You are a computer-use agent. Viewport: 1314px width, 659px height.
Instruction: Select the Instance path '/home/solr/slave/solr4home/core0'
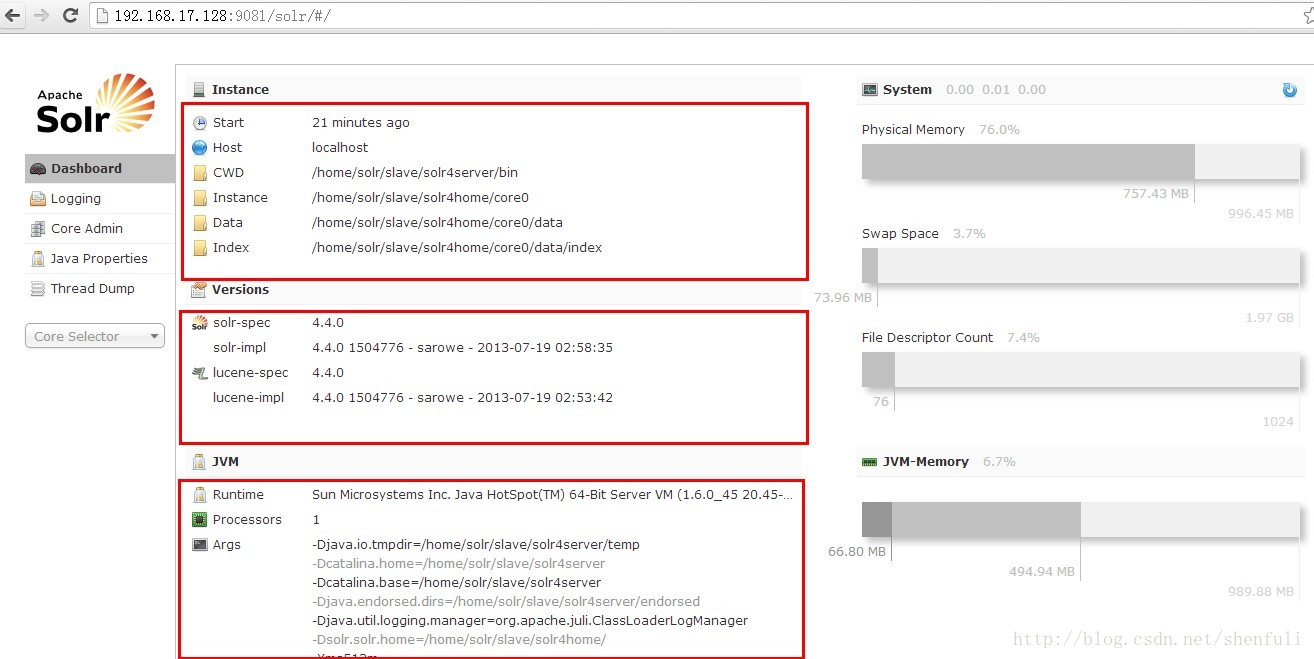click(x=420, y=197)
